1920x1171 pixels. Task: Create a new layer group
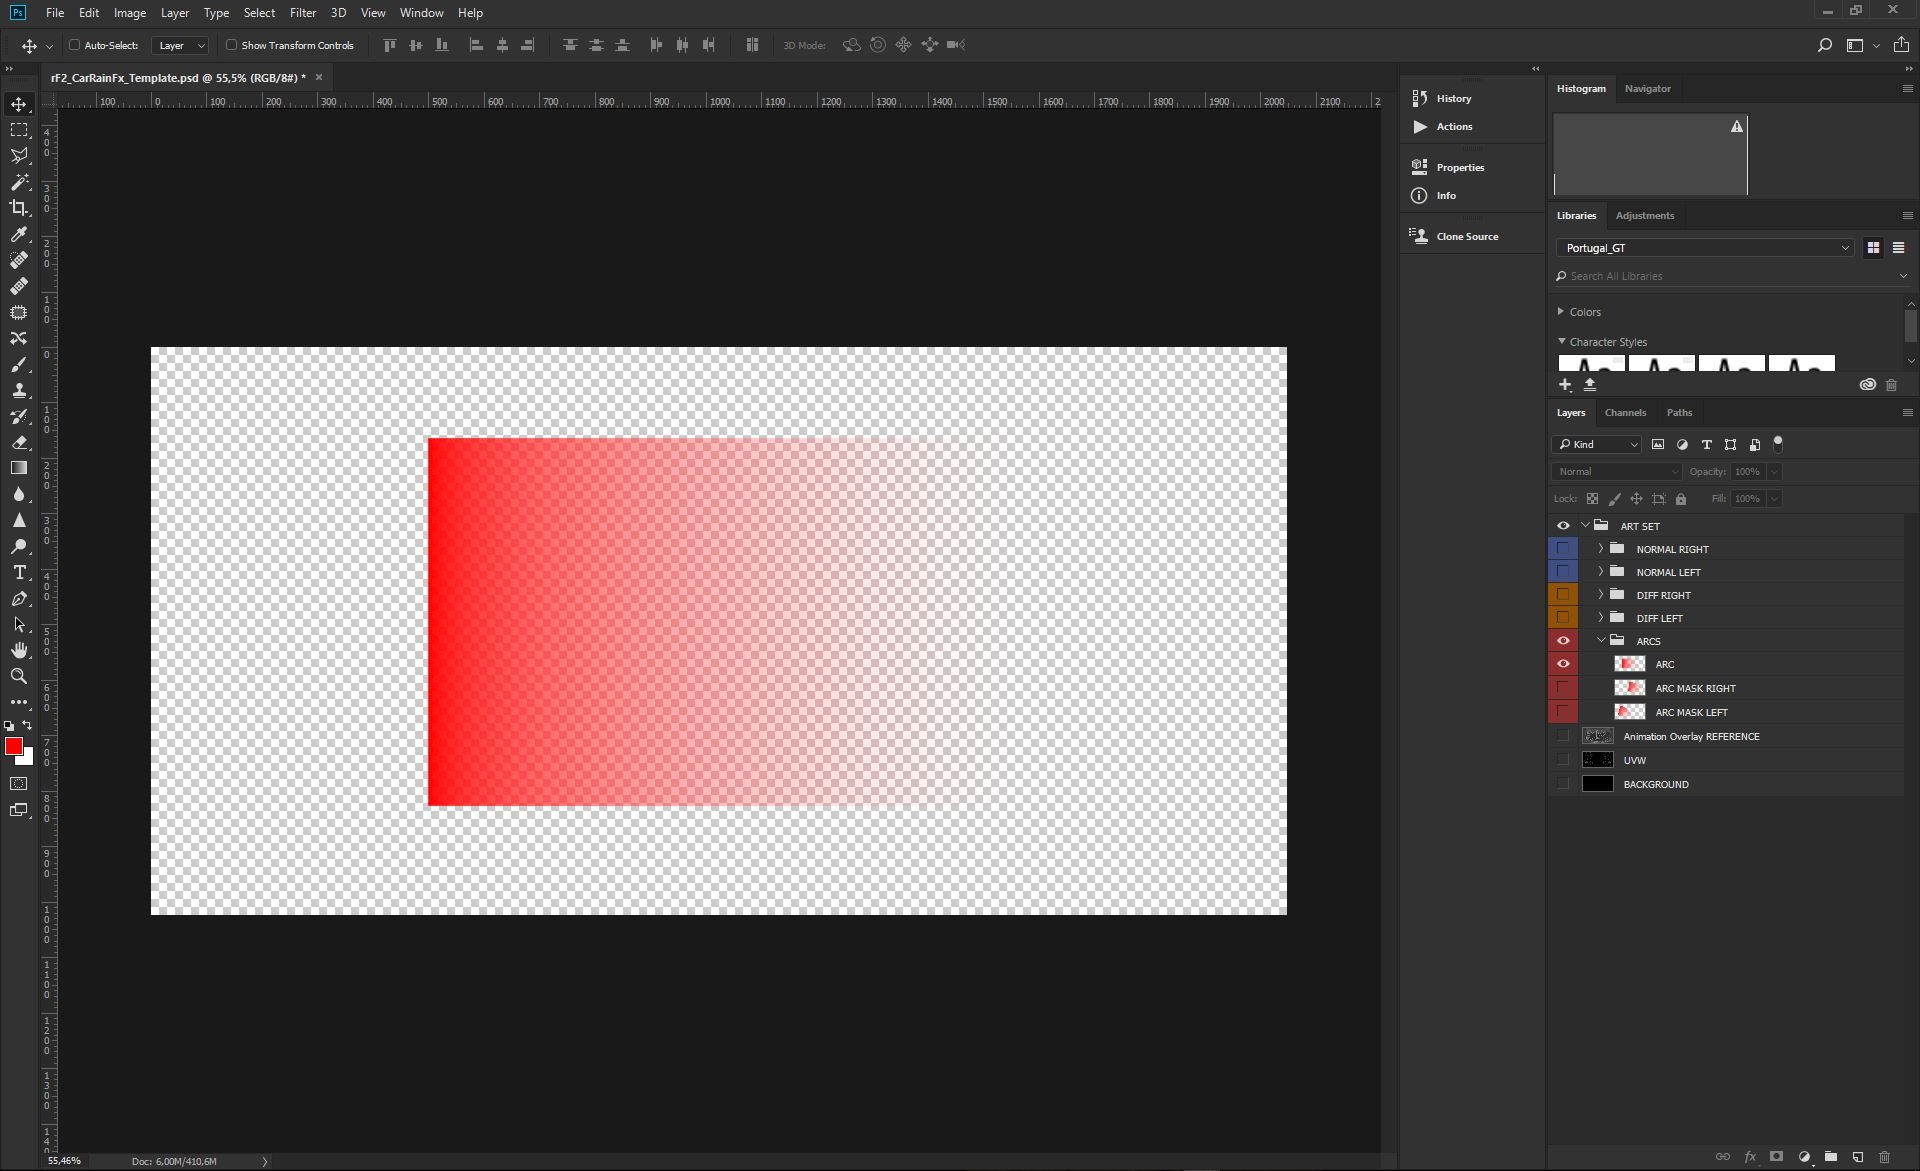(1831, 1157)
